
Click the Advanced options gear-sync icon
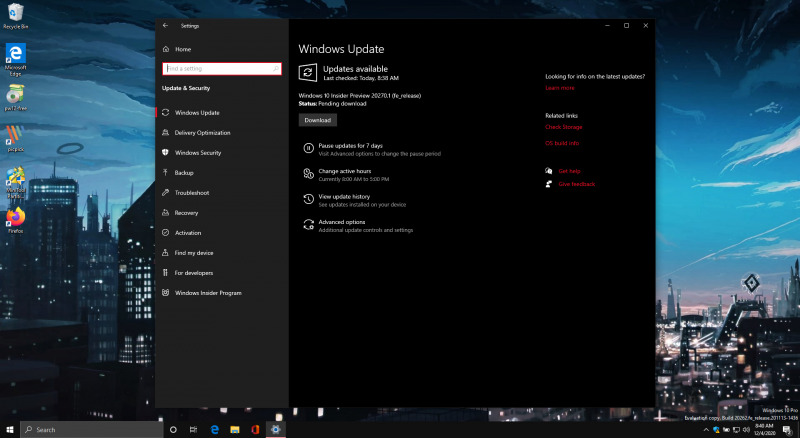click(x=308, y=225)
